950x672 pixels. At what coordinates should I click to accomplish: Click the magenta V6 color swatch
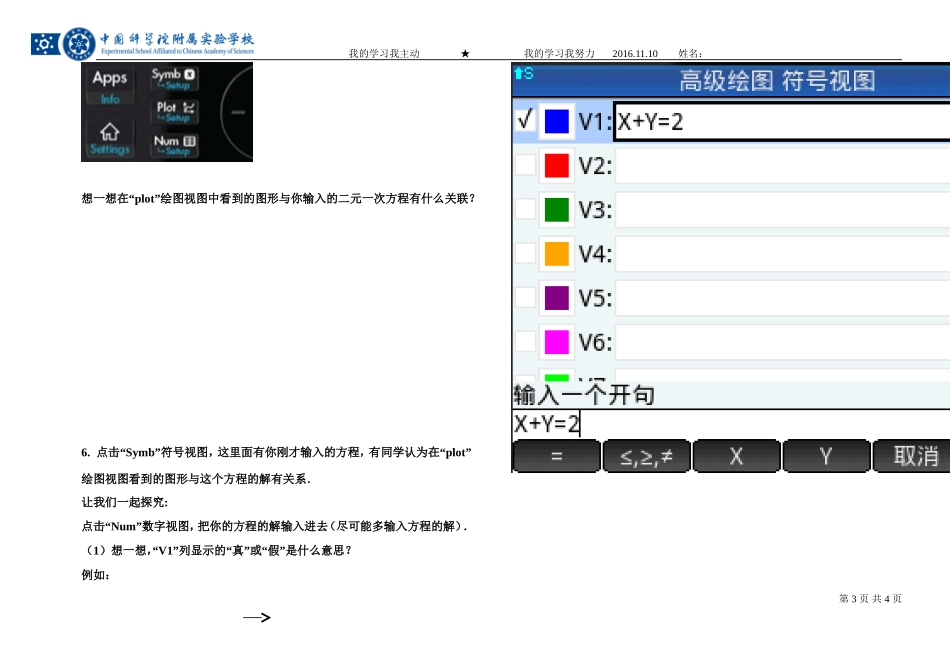pyautogui.click(x=557, y=342)
